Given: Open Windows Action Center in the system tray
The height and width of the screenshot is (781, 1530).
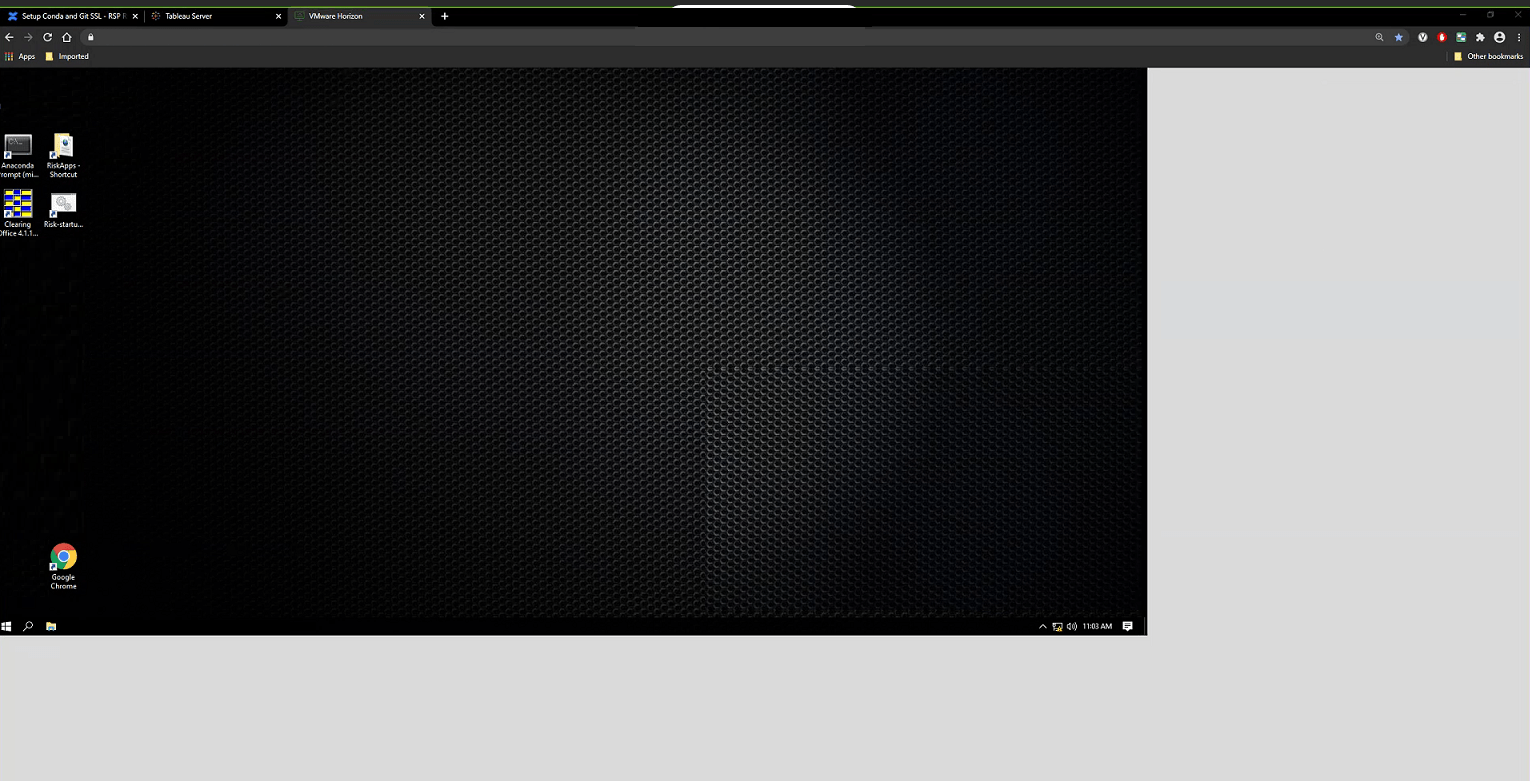Looking at the screenshot, I should 1127,626.
